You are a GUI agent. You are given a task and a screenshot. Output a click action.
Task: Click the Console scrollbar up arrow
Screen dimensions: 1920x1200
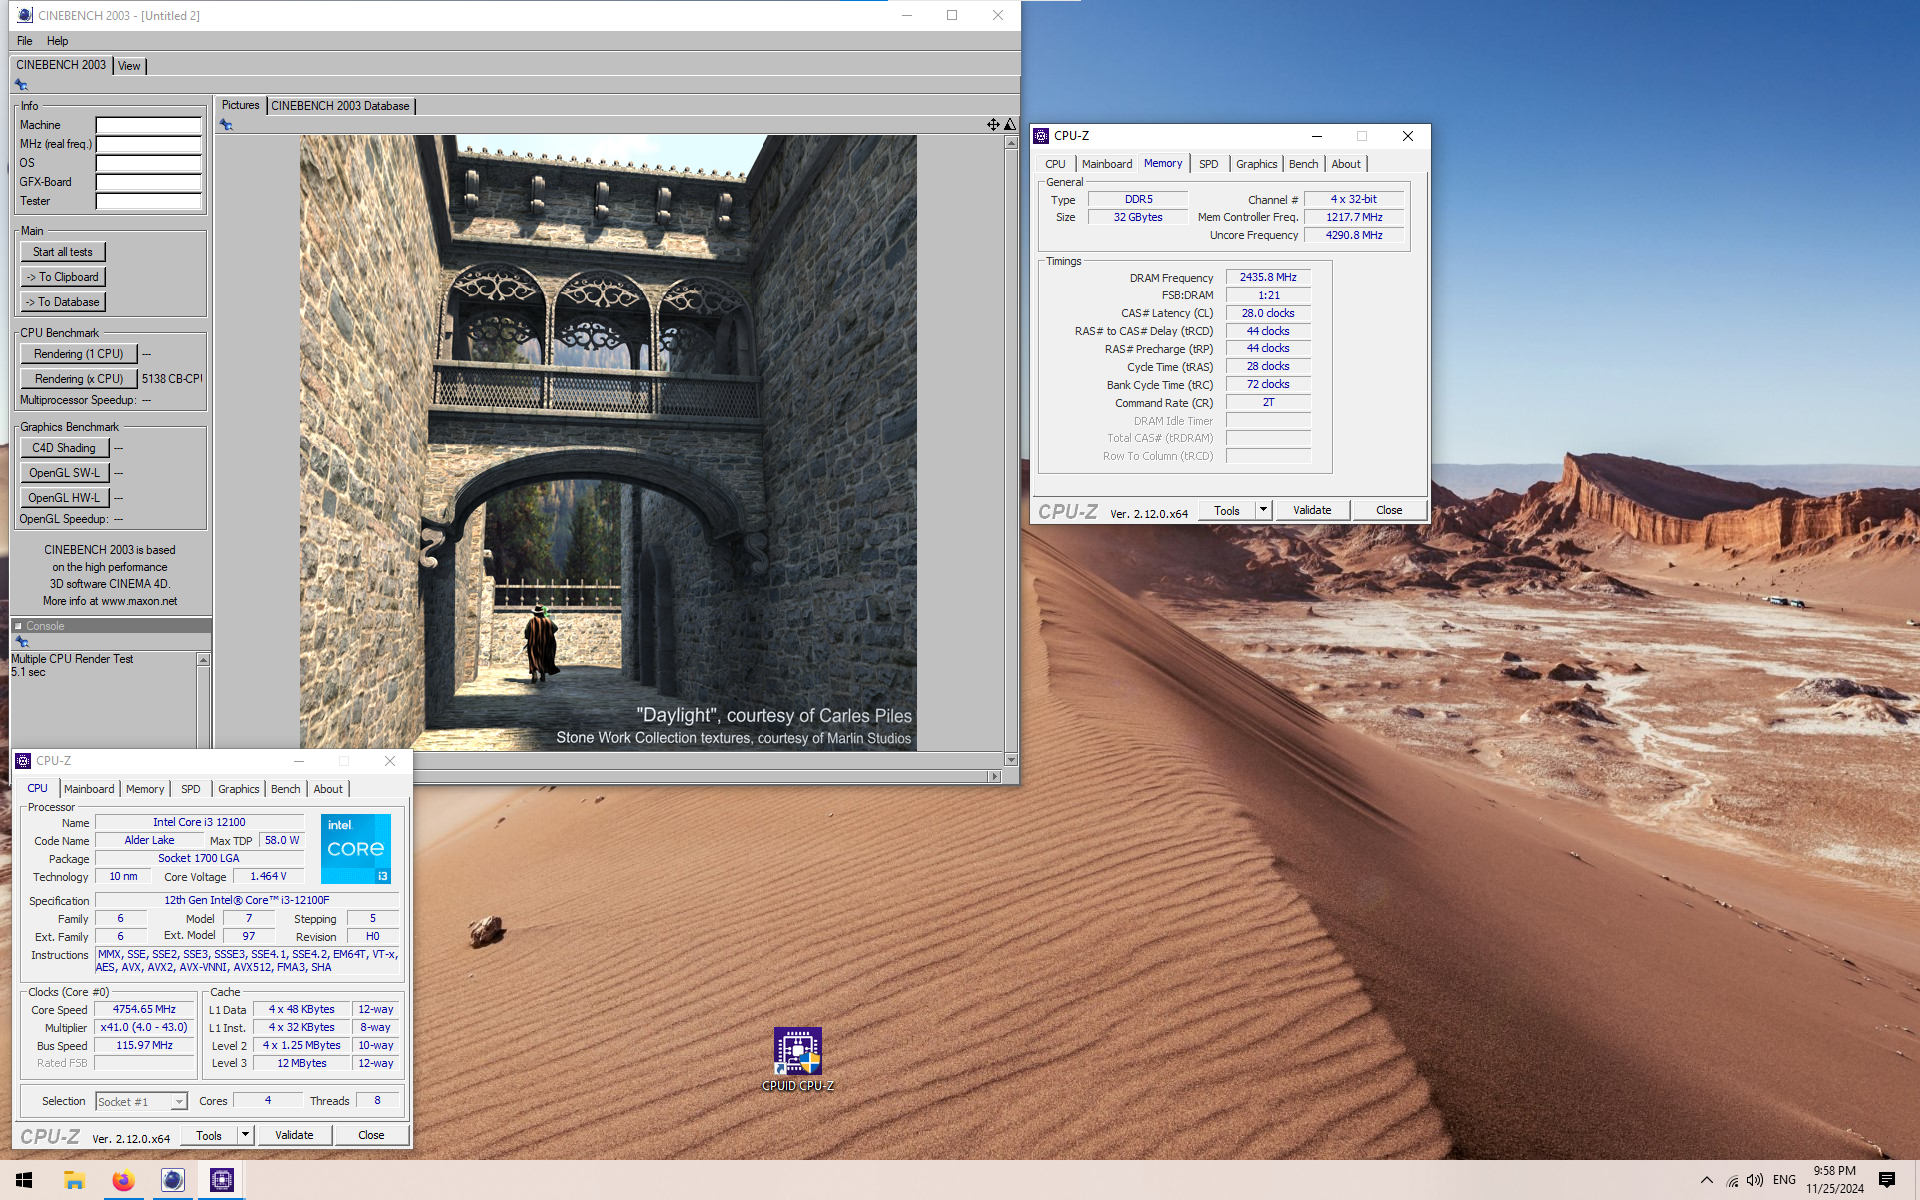203,660
